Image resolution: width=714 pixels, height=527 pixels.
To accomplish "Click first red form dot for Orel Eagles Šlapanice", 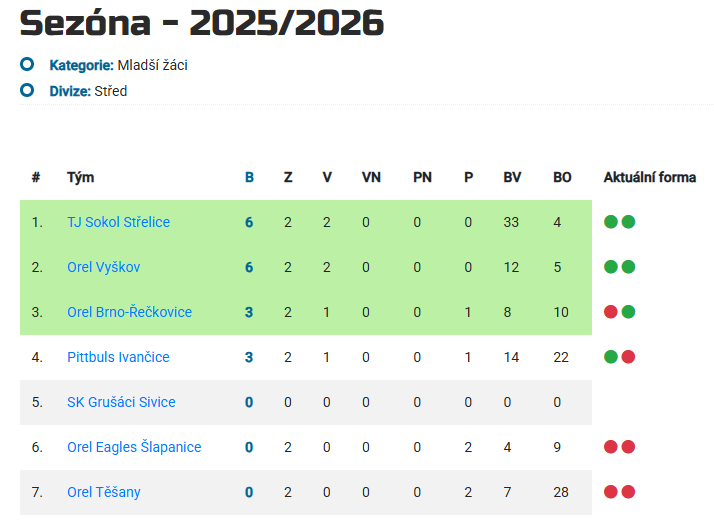I will pos(611,447).
